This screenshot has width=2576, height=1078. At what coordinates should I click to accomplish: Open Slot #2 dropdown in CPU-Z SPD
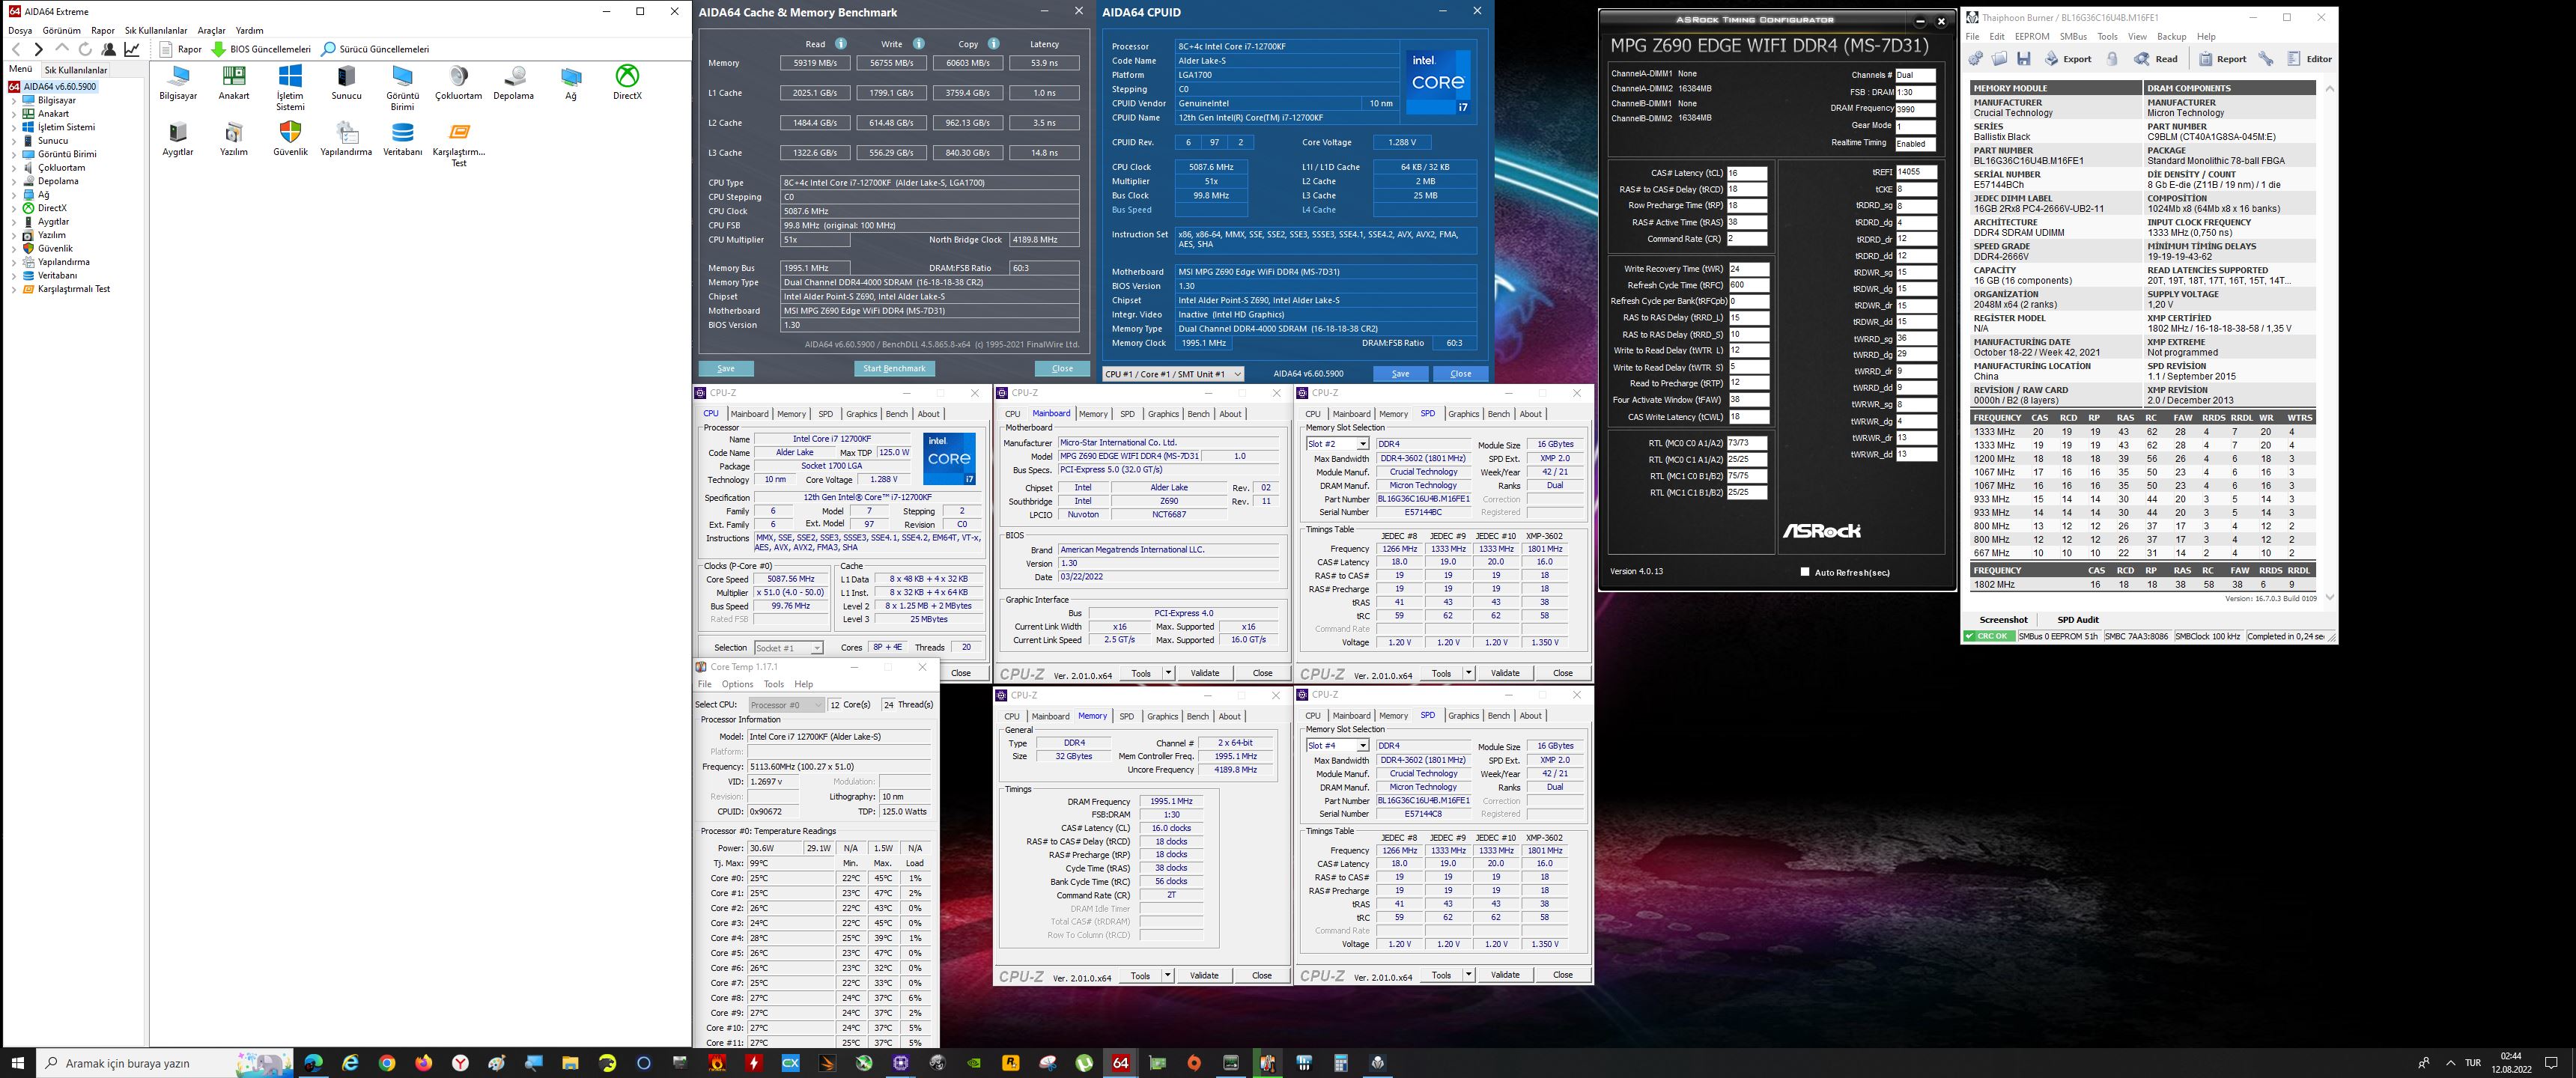tap(1337, 444)
